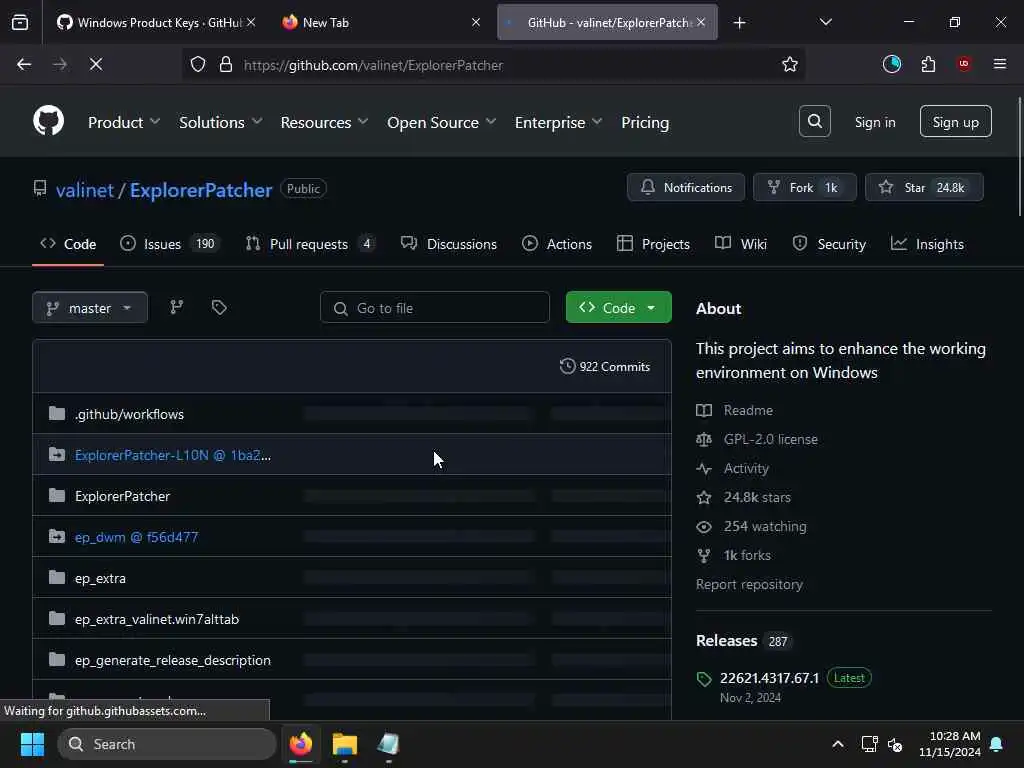Viewport: 1024px width, 768px height.
Task: Open the ep_extra_valinet.win7alttab folder
Action: coord(157,619)
